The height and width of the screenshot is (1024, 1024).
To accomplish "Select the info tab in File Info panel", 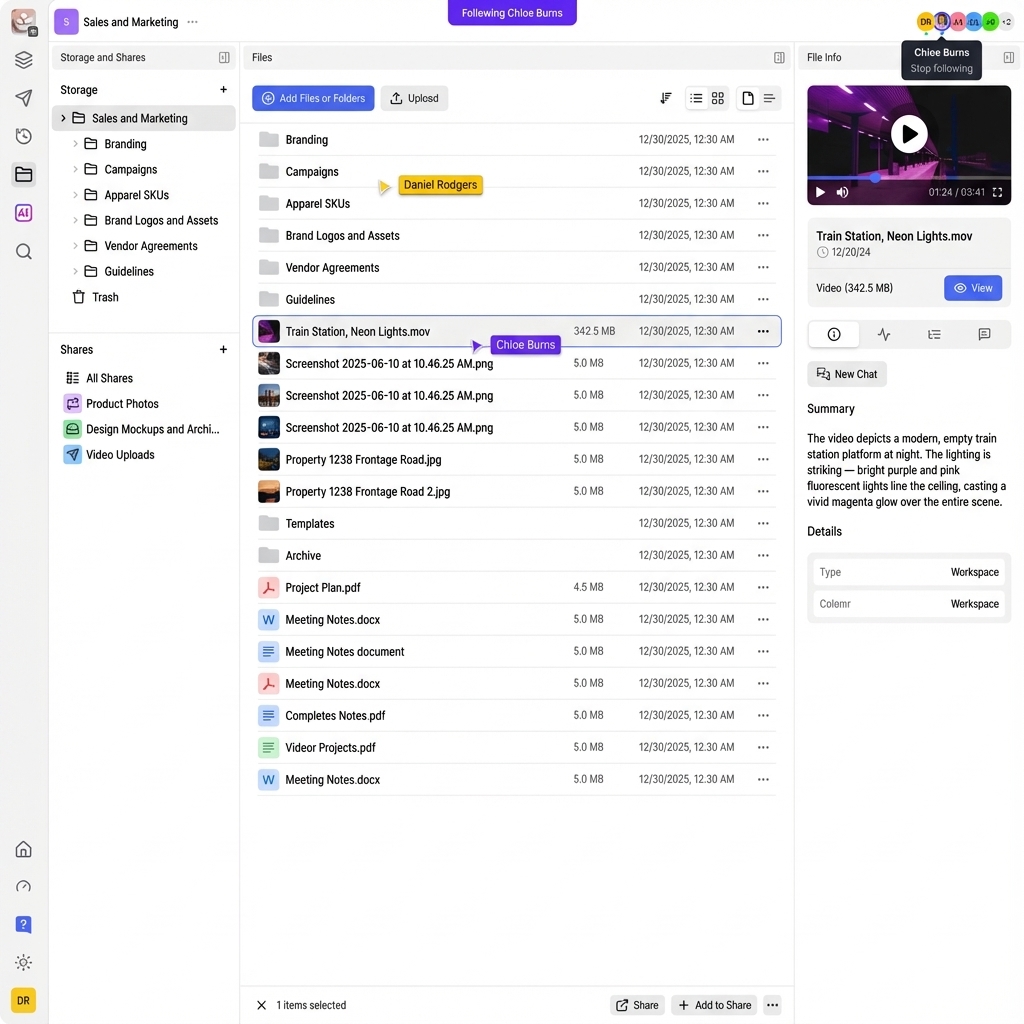I will pos(833,334).
